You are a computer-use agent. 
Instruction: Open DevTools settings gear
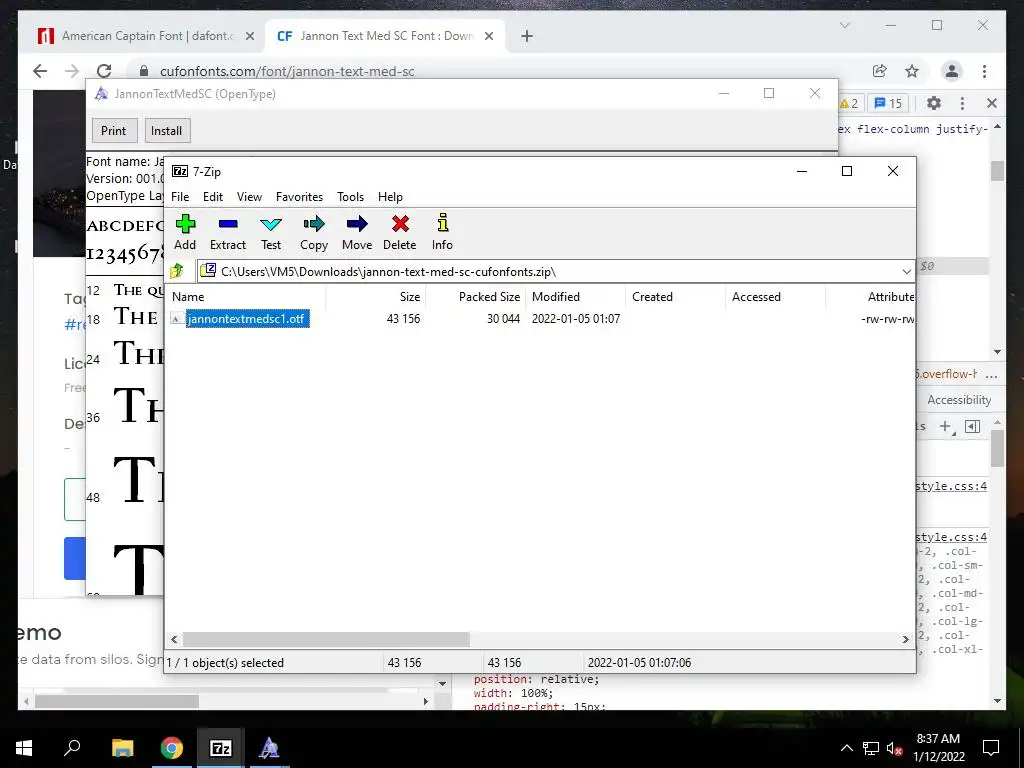coord(934,103)
